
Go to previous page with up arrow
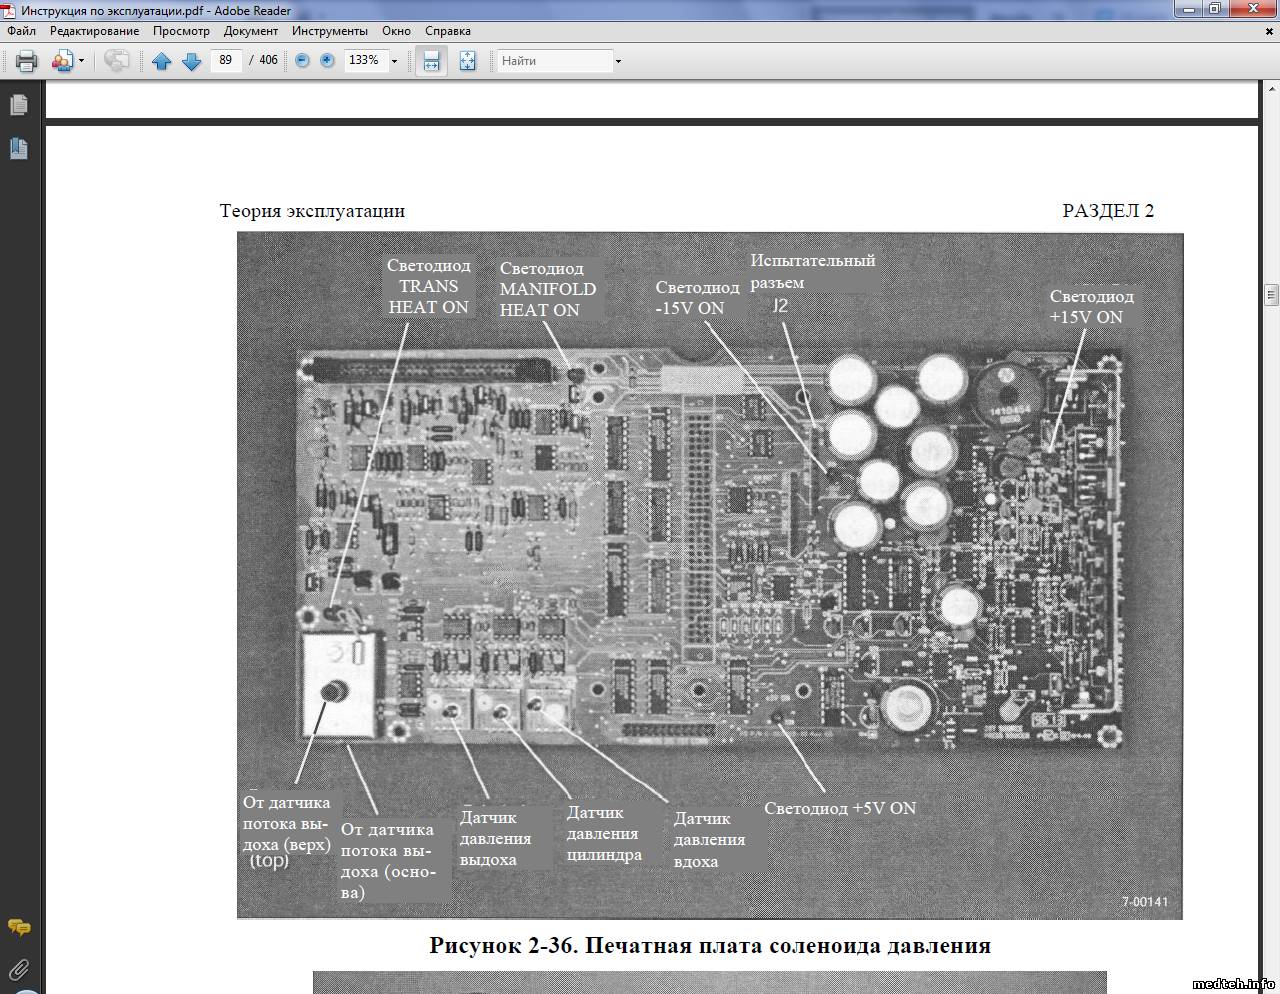[x=161, y=61]
